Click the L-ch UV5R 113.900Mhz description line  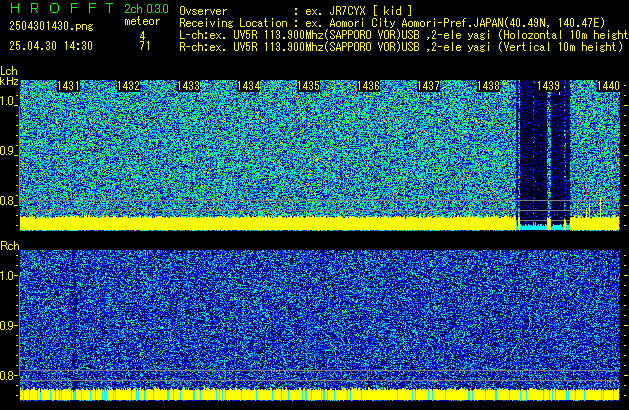[404, 35]
